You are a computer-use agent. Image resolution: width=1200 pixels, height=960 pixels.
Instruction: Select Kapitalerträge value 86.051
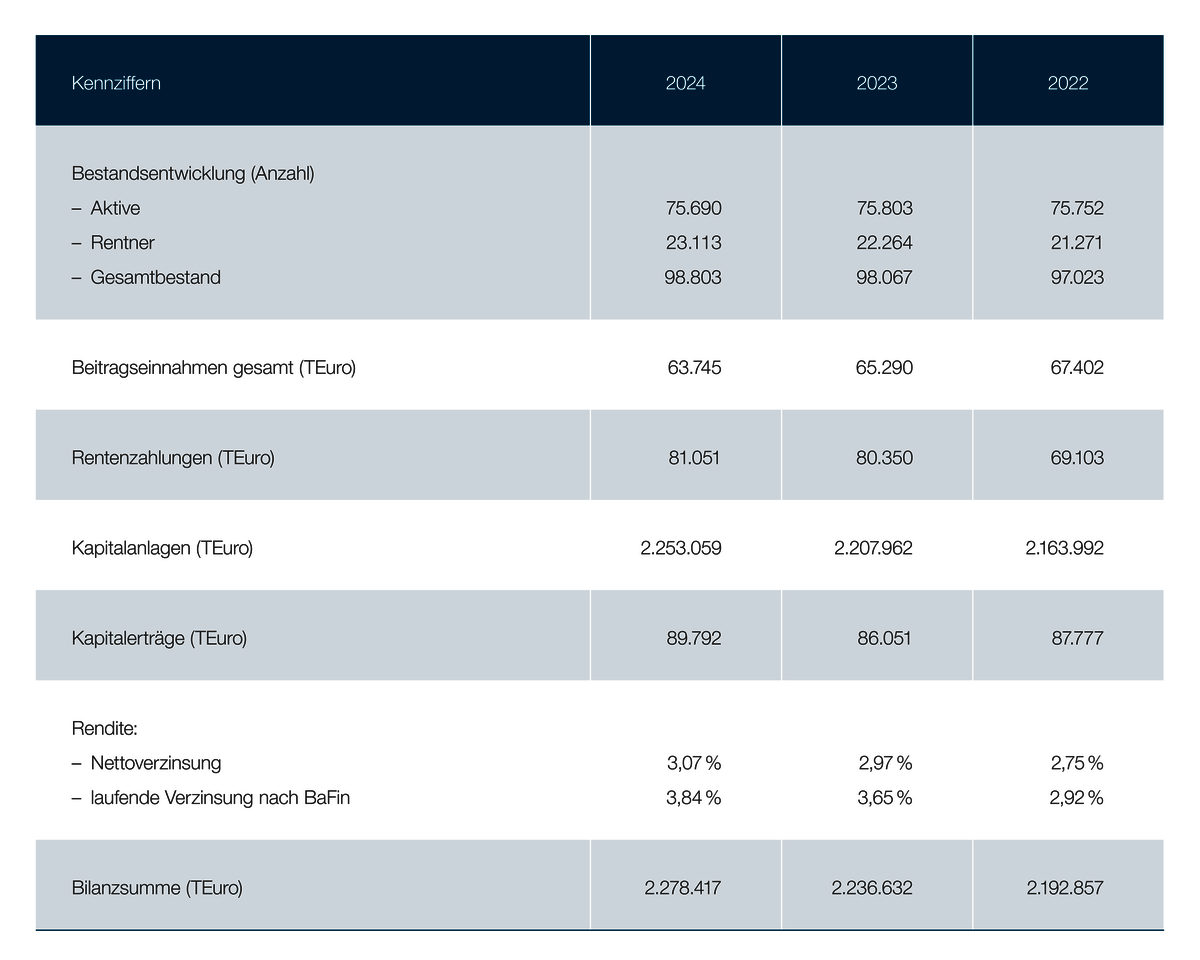[884, 638]
